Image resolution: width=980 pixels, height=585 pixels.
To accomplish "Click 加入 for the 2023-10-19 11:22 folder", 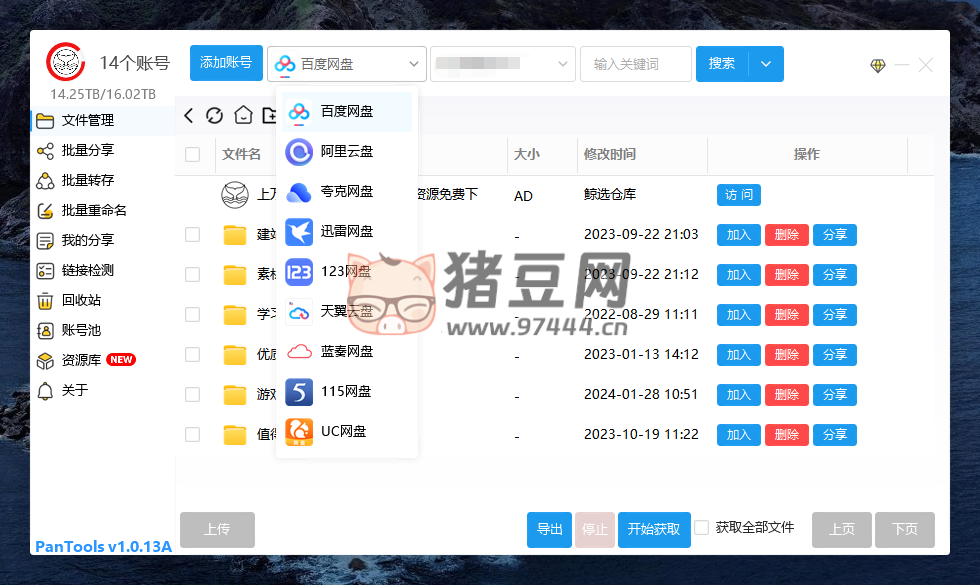I will (x=739, y=435).
